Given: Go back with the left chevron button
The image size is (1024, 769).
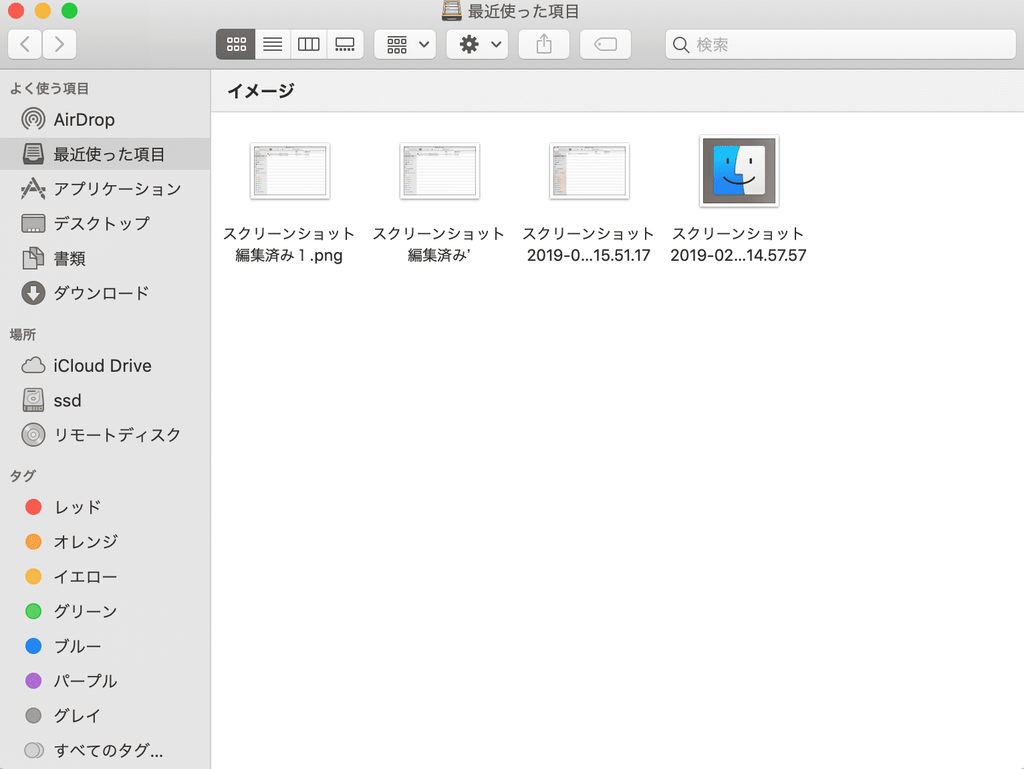Looking at the screenshot, I should (25, 44).
